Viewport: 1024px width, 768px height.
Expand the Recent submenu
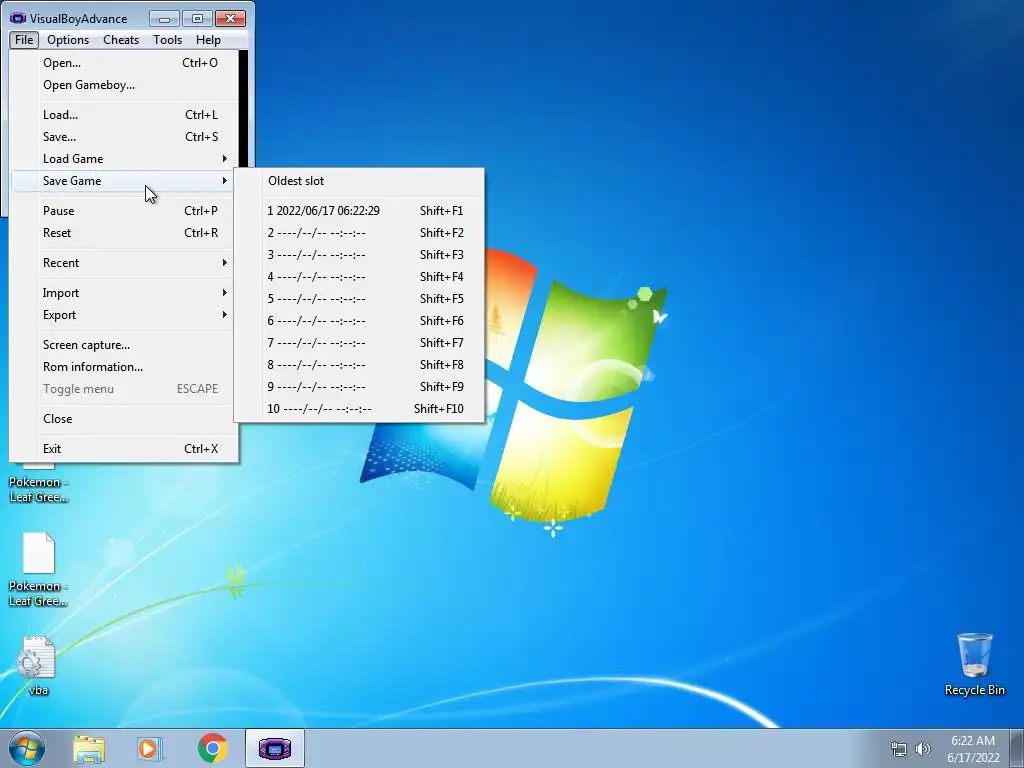(x=124, y=263)
